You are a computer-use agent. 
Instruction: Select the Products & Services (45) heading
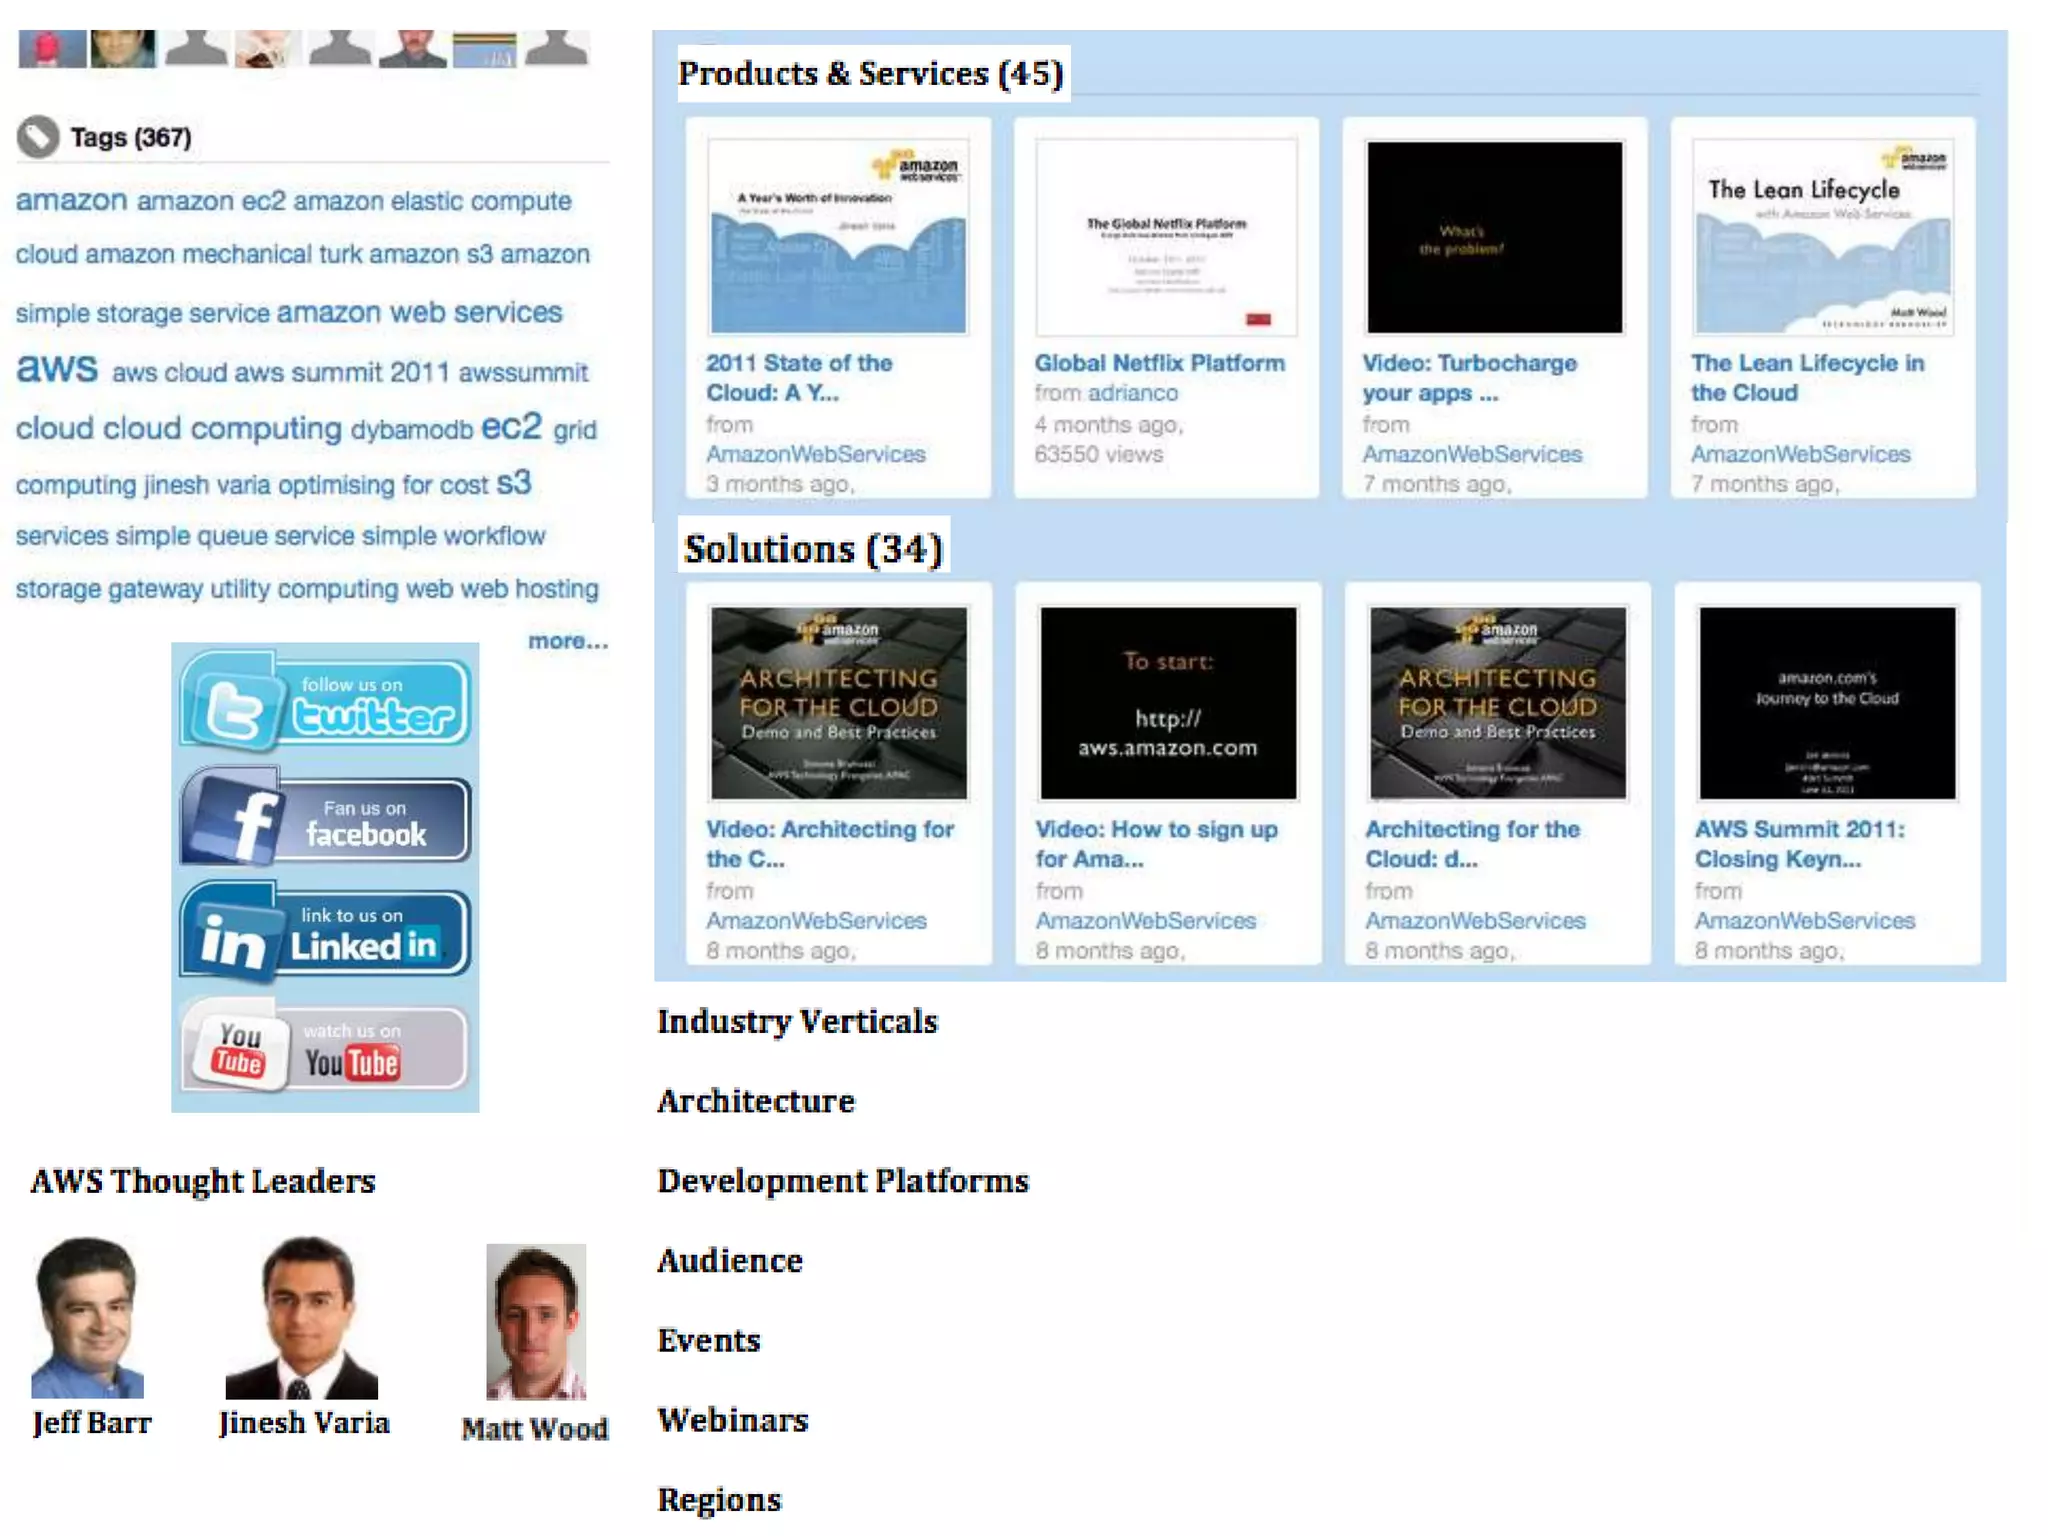click(x=871, y=74)
